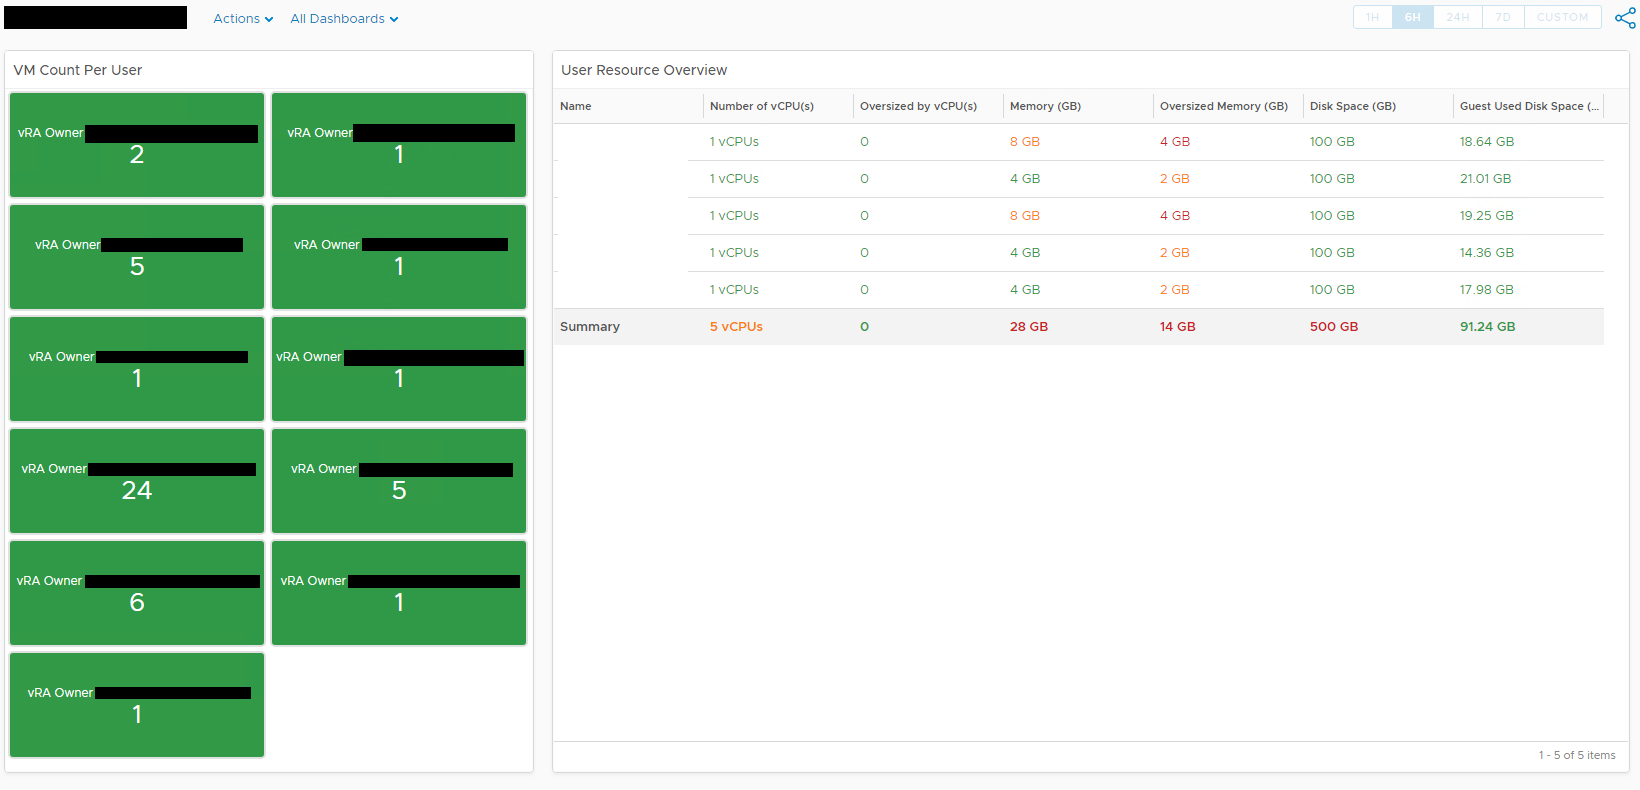Sort by Disk Space (GB) column
Viewport: 1640px width, 790px height.
coord(1352,106)
